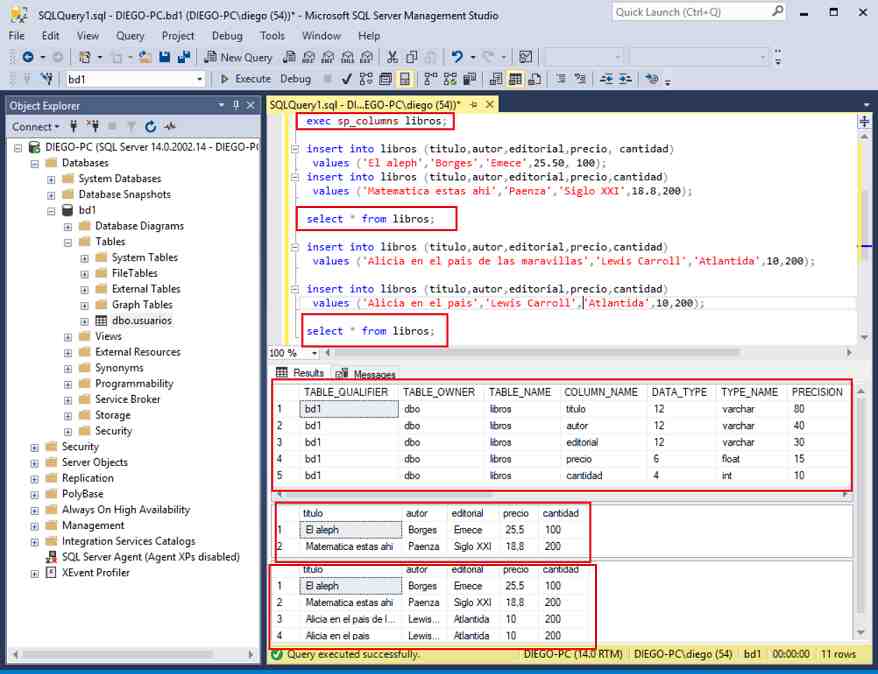Click the Undo icon
The image size is (878, 674).
[456, 57]
